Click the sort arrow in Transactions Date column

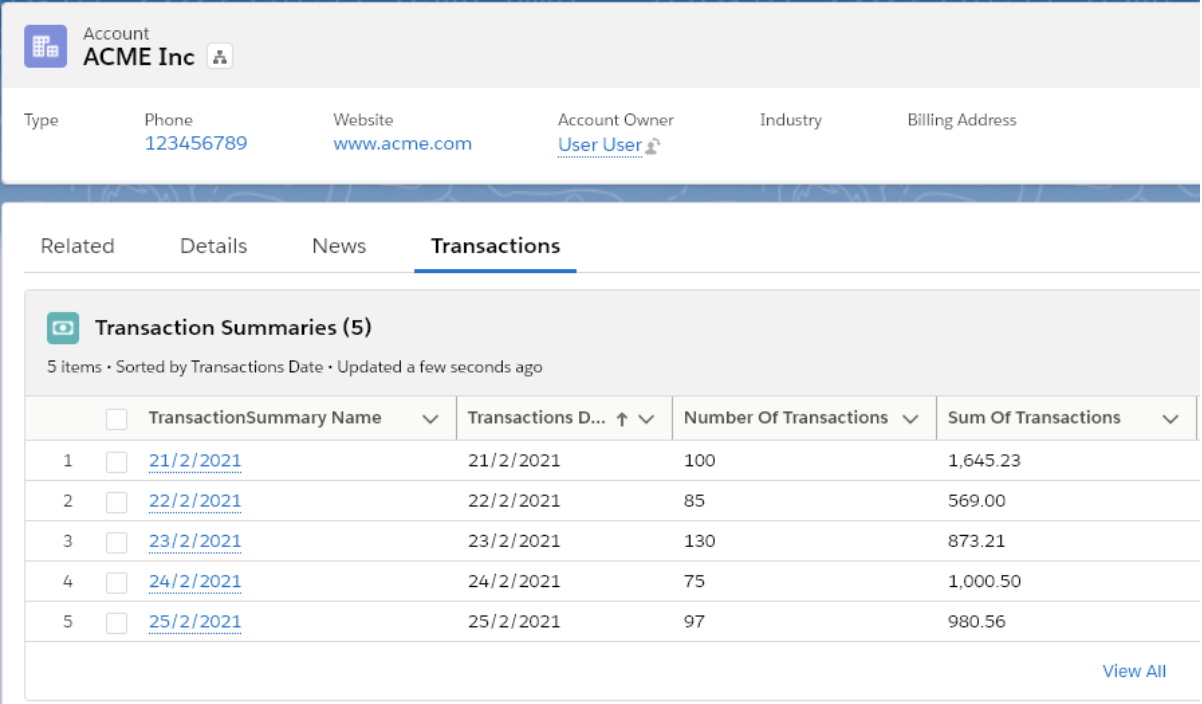pyautogui.click(x=622, y=419)
